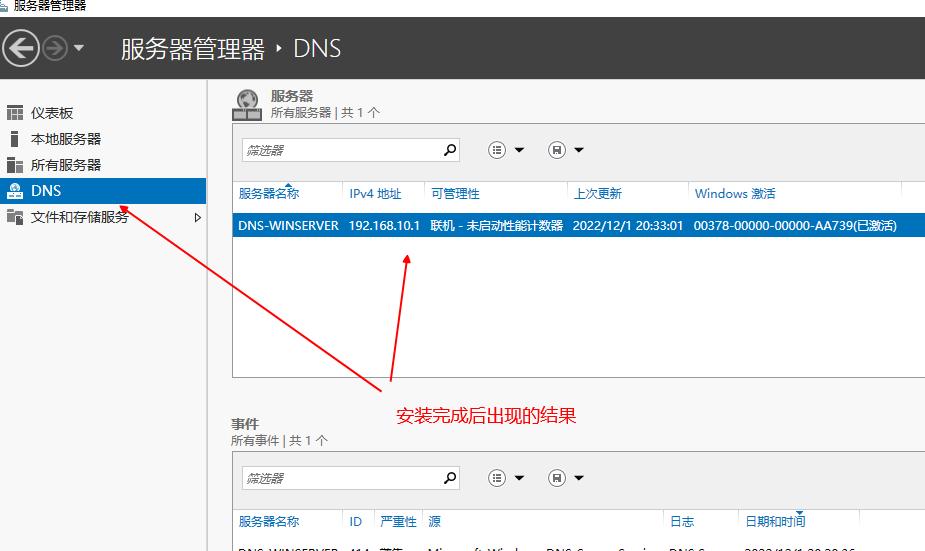
Task: Click the events list criteria icon
Action: click(x=497, y=478)
